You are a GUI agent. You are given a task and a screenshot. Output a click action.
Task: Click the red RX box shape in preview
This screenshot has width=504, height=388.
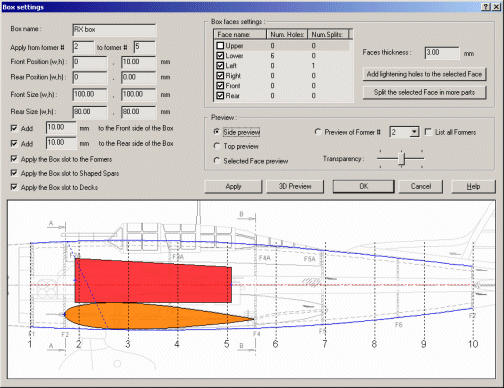153,281
